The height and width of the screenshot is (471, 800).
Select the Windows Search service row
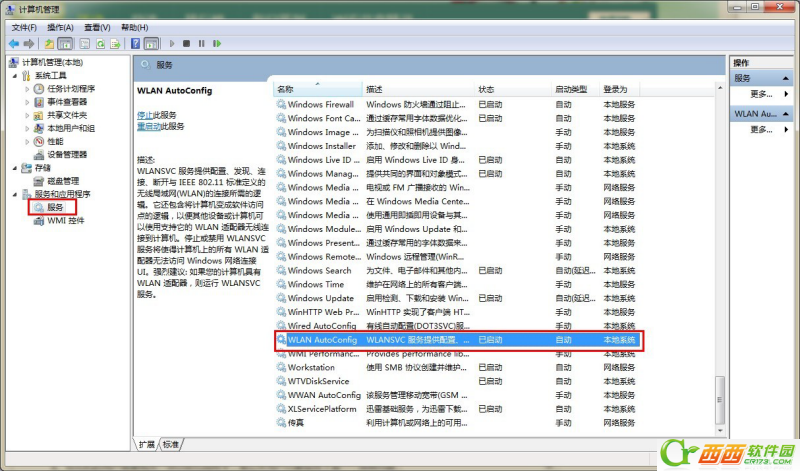pos(457,270)
